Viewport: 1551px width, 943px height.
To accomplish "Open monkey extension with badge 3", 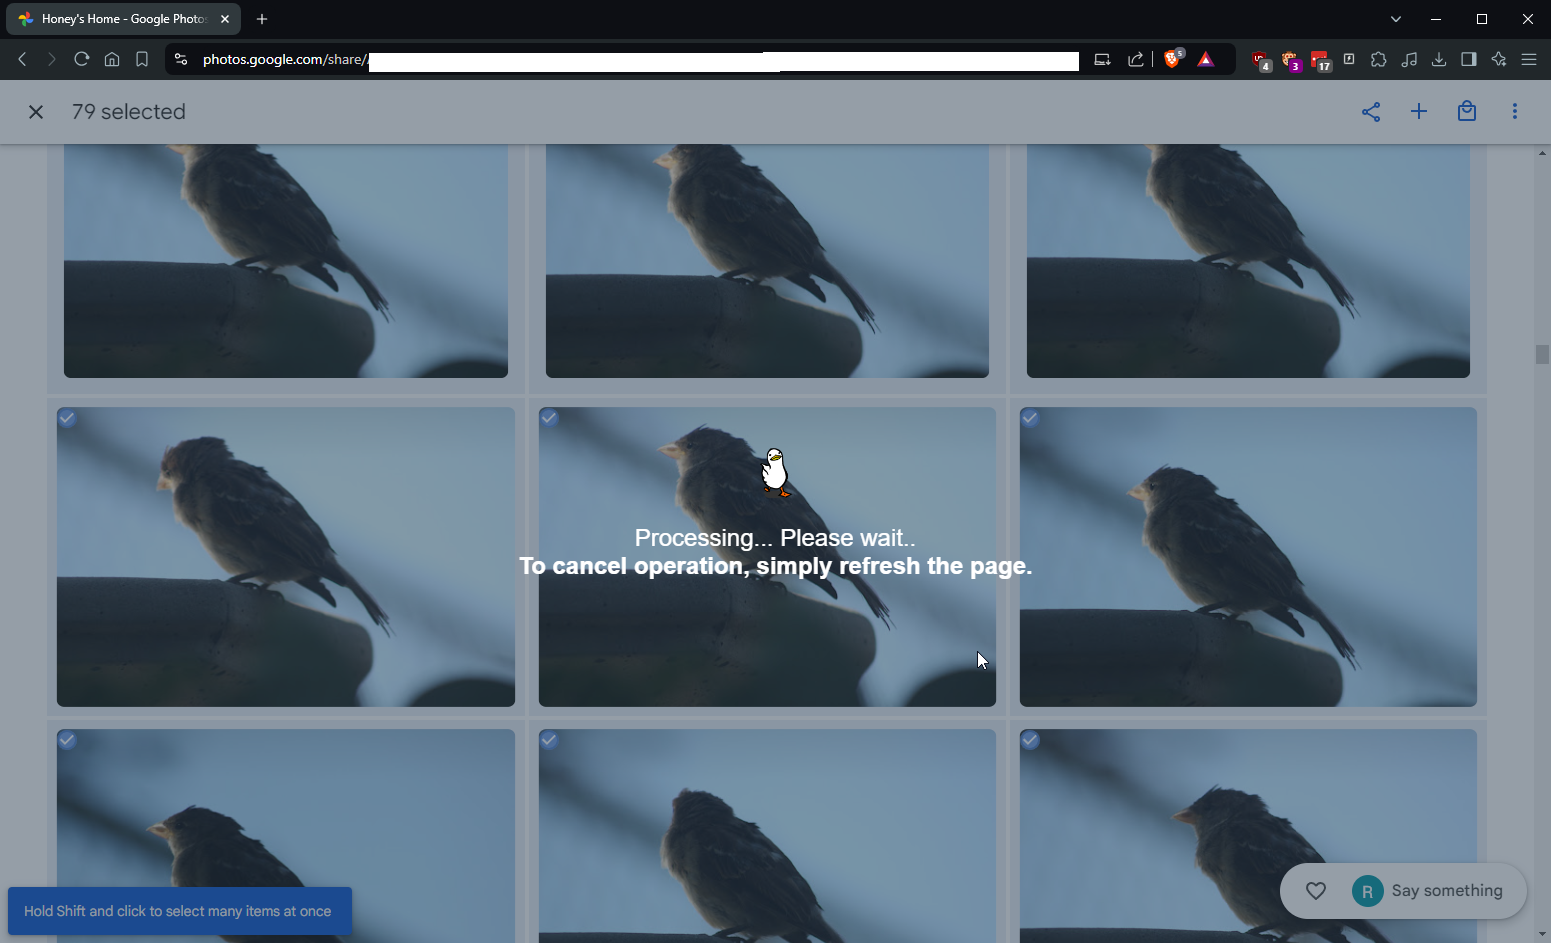I will (1290, 60).
